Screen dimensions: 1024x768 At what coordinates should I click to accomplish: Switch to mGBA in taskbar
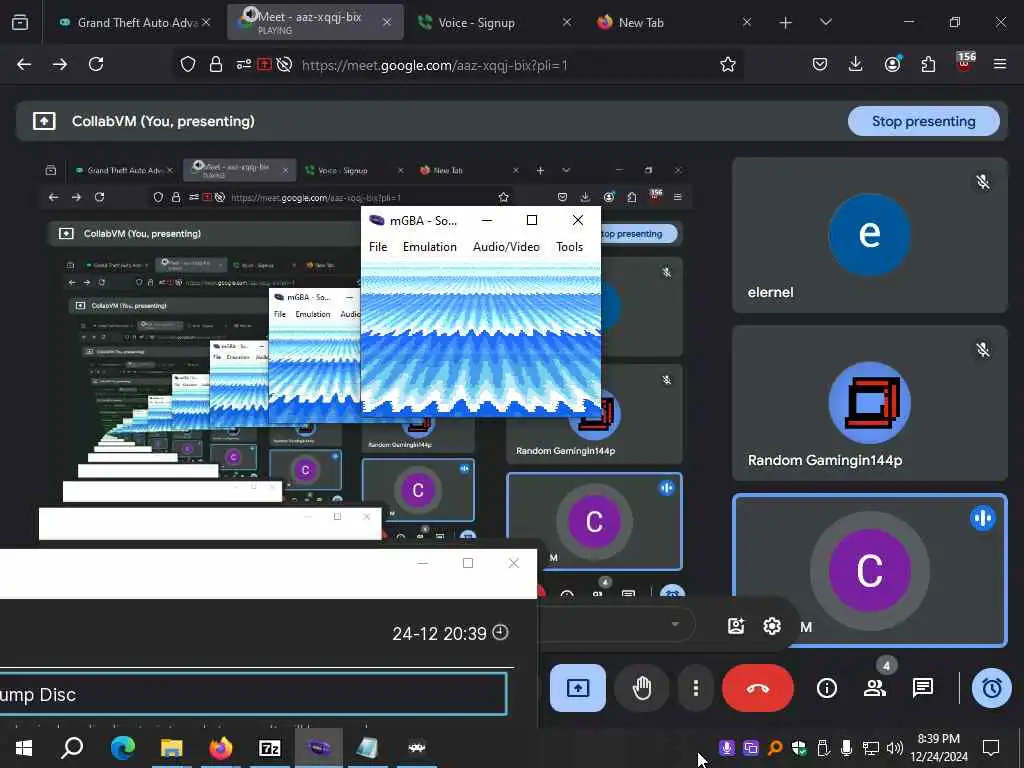click(x=319, y=747)
